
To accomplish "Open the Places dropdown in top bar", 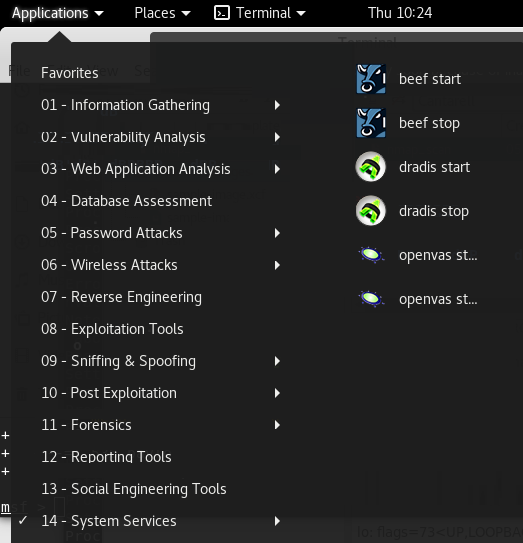I will pyautogui.click(x=162, y=13).
